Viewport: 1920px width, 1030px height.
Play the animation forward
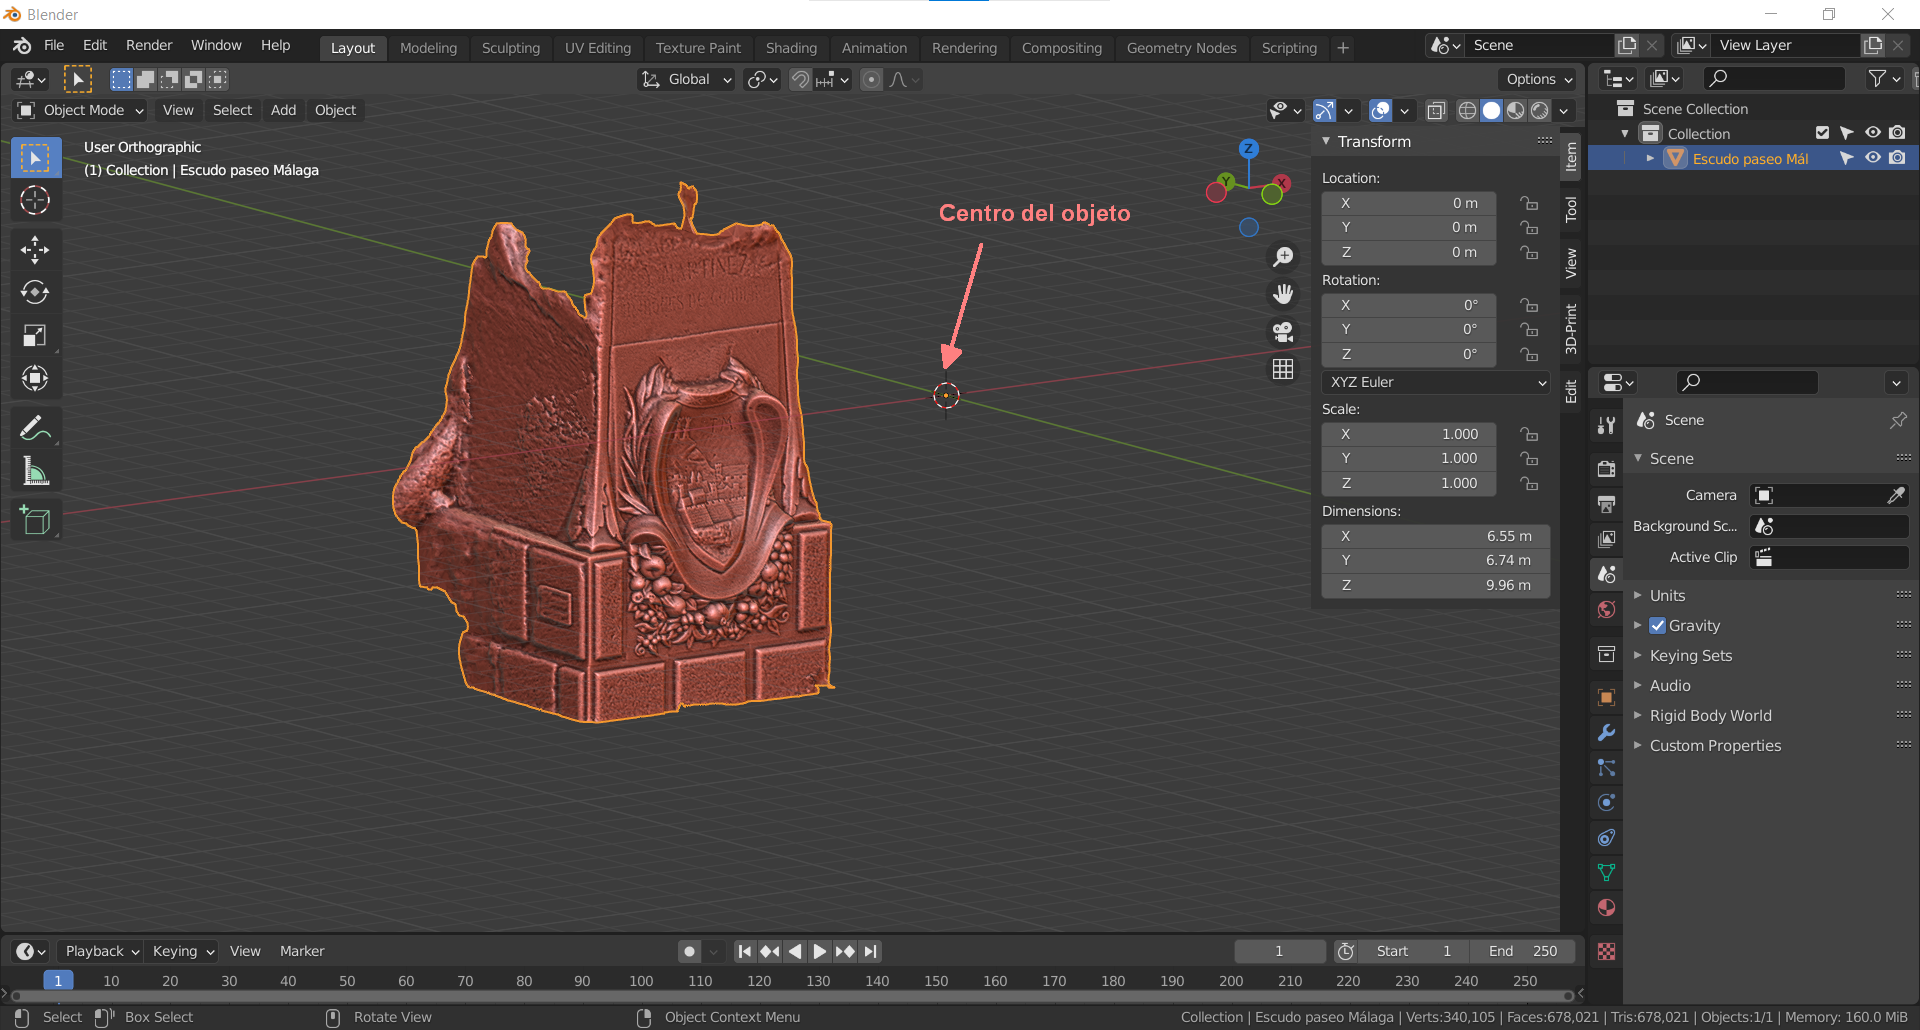pyautogui.click(x=819, y=951)
